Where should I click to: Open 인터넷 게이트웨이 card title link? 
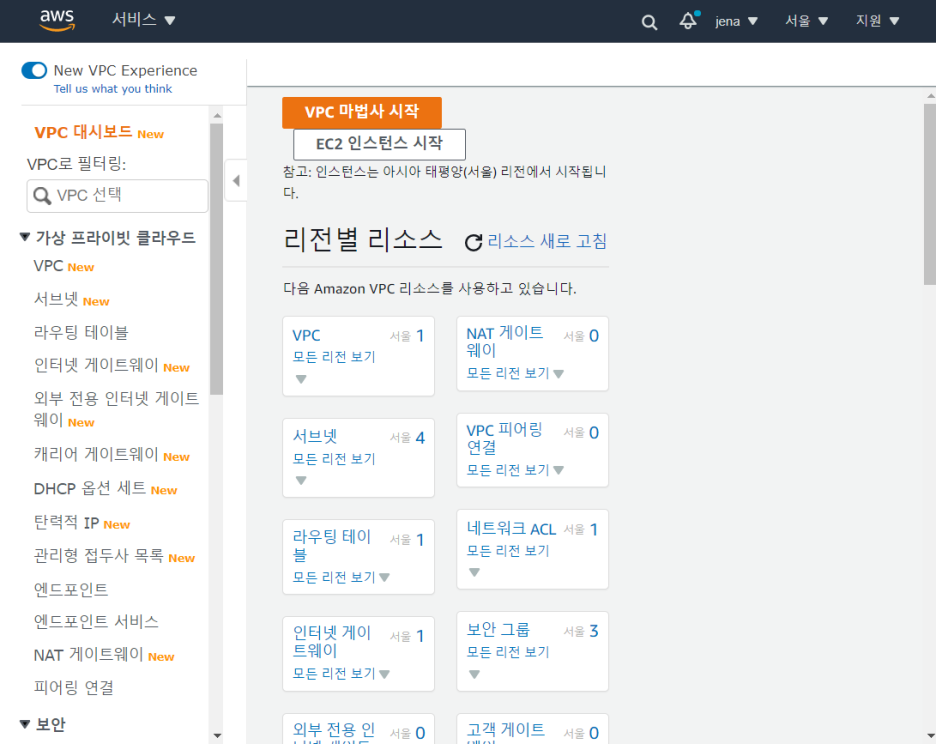332,642
